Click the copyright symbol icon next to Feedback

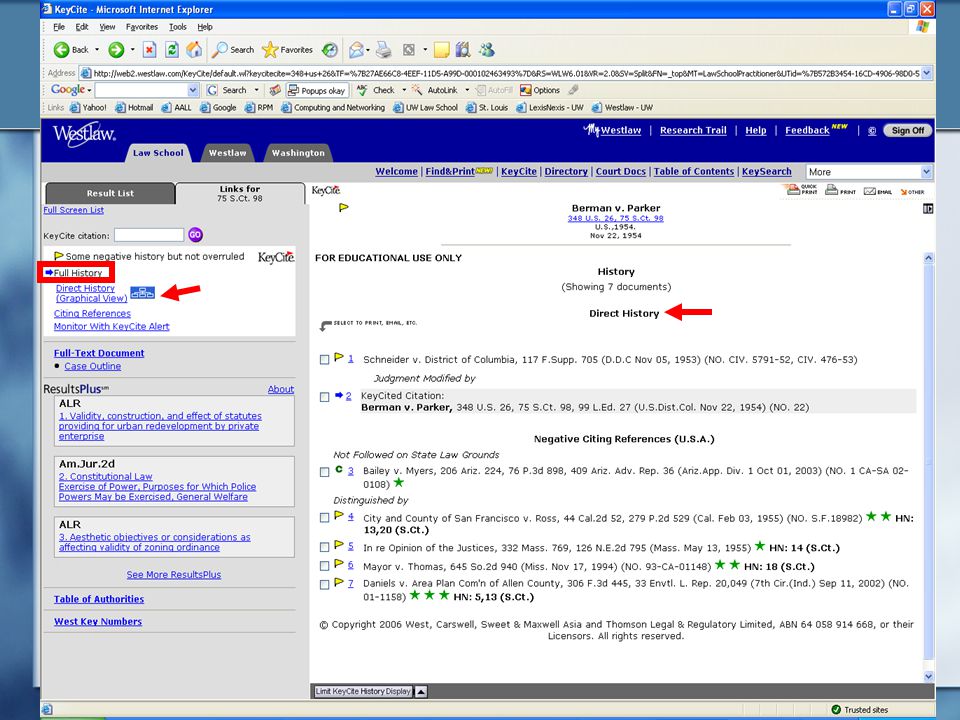(872, 131)
